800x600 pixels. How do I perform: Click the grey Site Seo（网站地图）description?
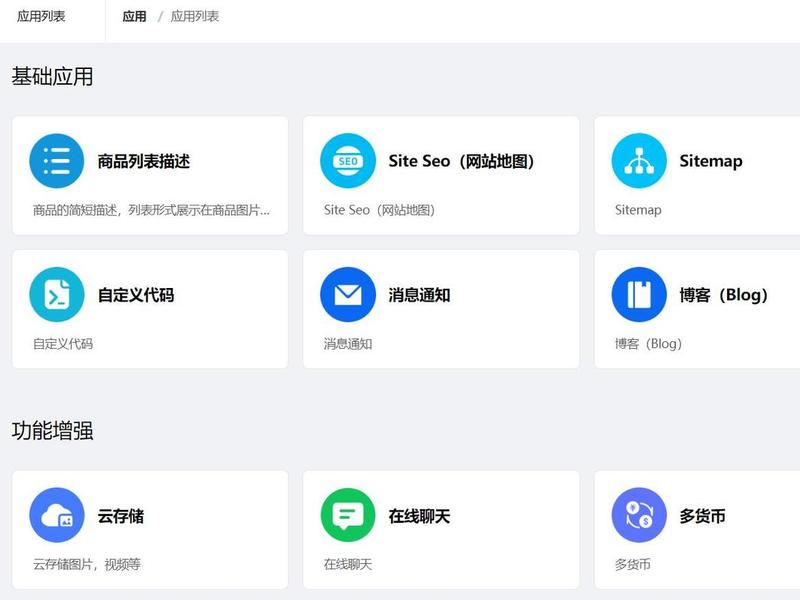click(x=379, y=210)
